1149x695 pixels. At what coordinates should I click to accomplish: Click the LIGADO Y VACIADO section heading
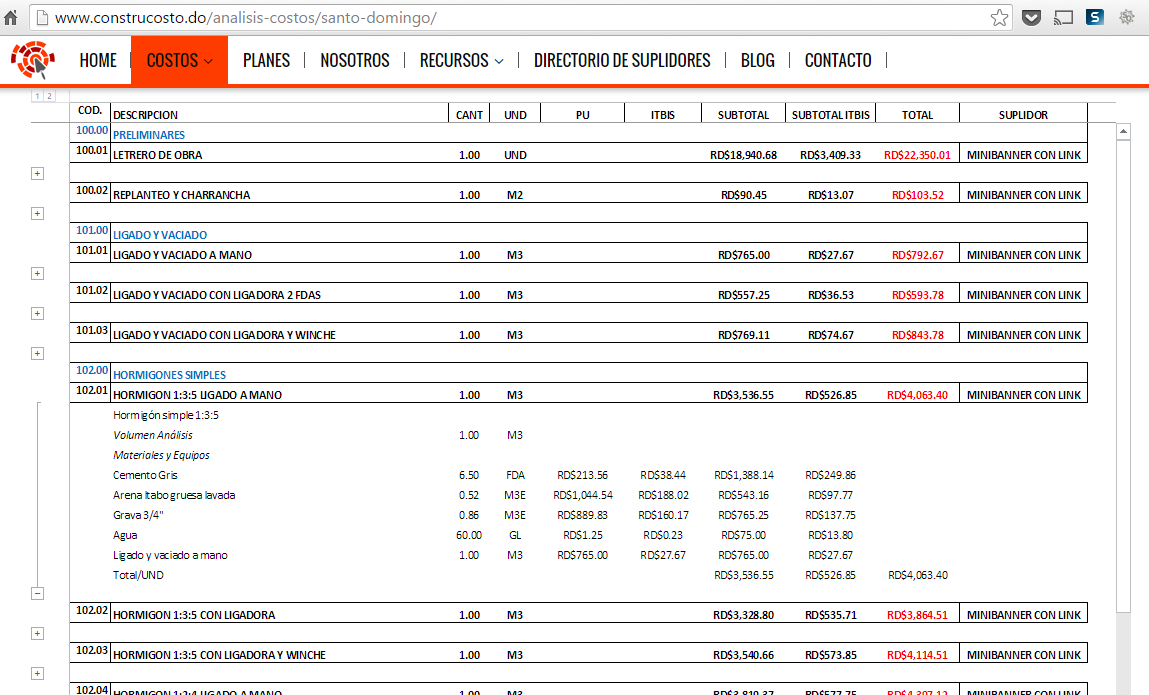pyautogui.click(x=160, y=235)
